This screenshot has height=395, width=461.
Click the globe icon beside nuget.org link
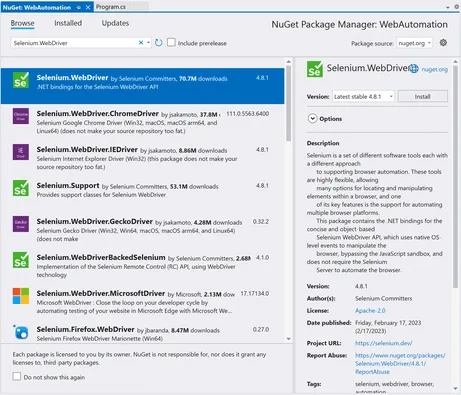tap(414, 69)
